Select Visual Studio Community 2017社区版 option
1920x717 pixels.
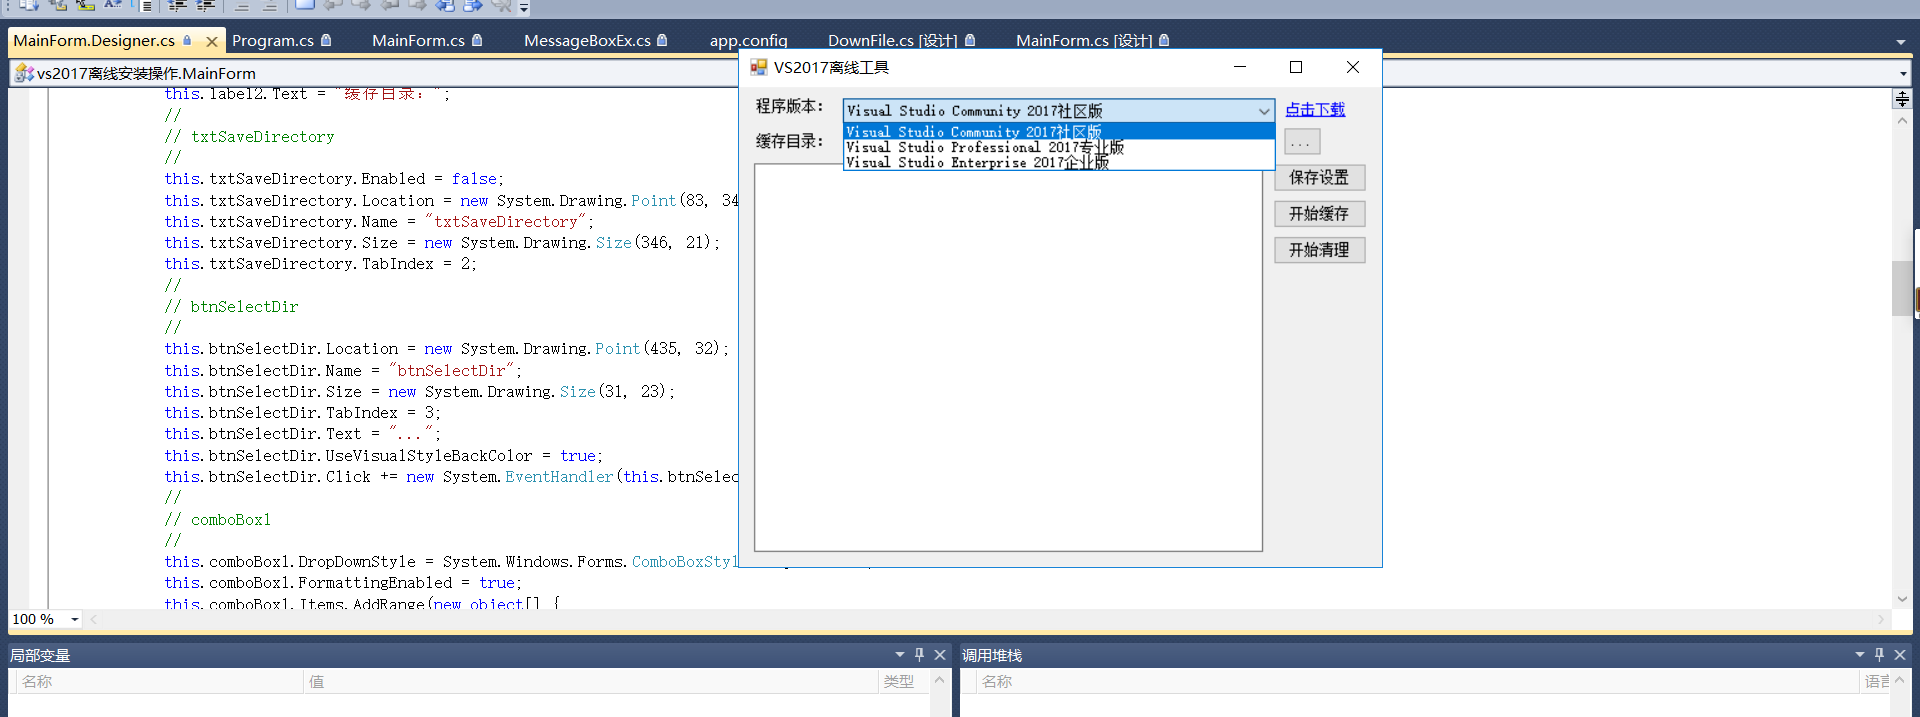point(1059,131)
